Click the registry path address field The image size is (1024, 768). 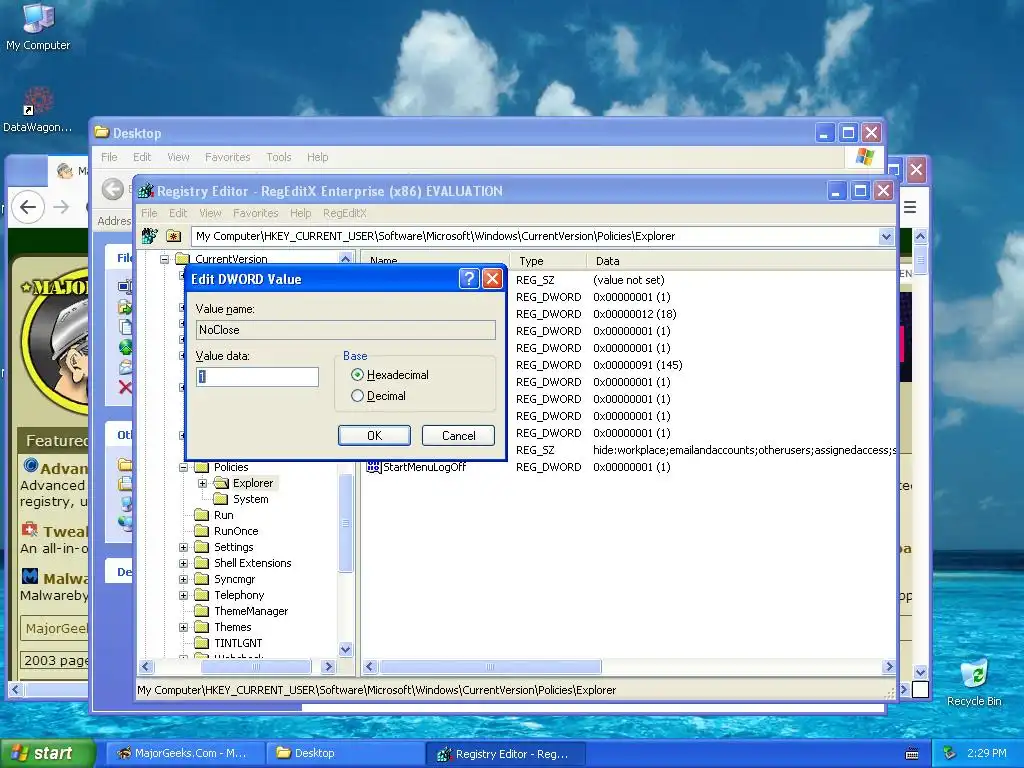(536, 236)
